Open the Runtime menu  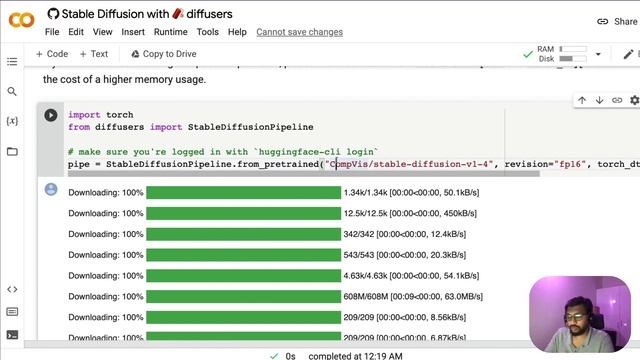171,32
